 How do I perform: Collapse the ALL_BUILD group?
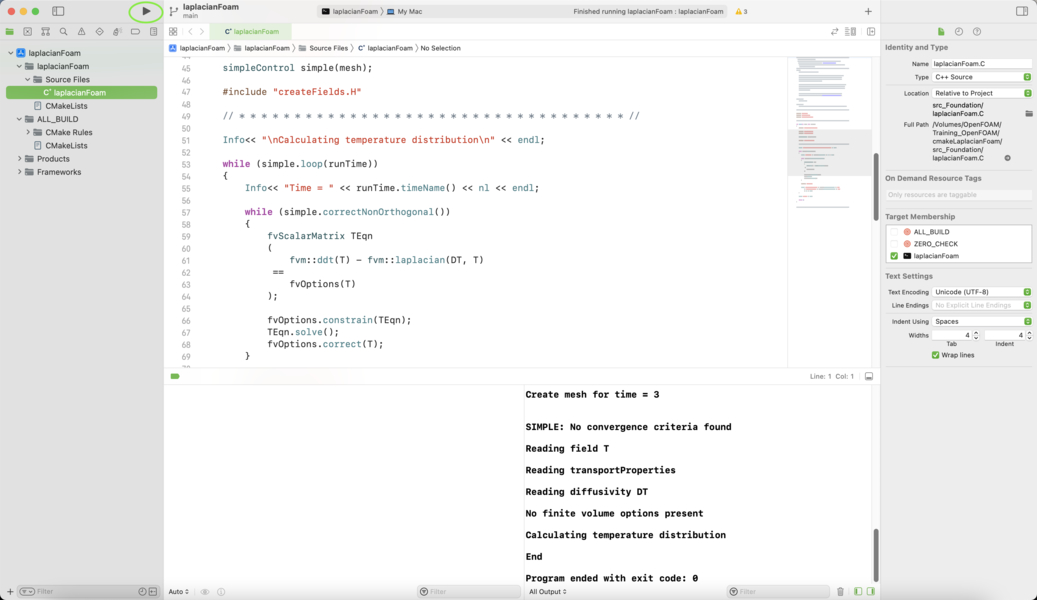pos(19,119)
